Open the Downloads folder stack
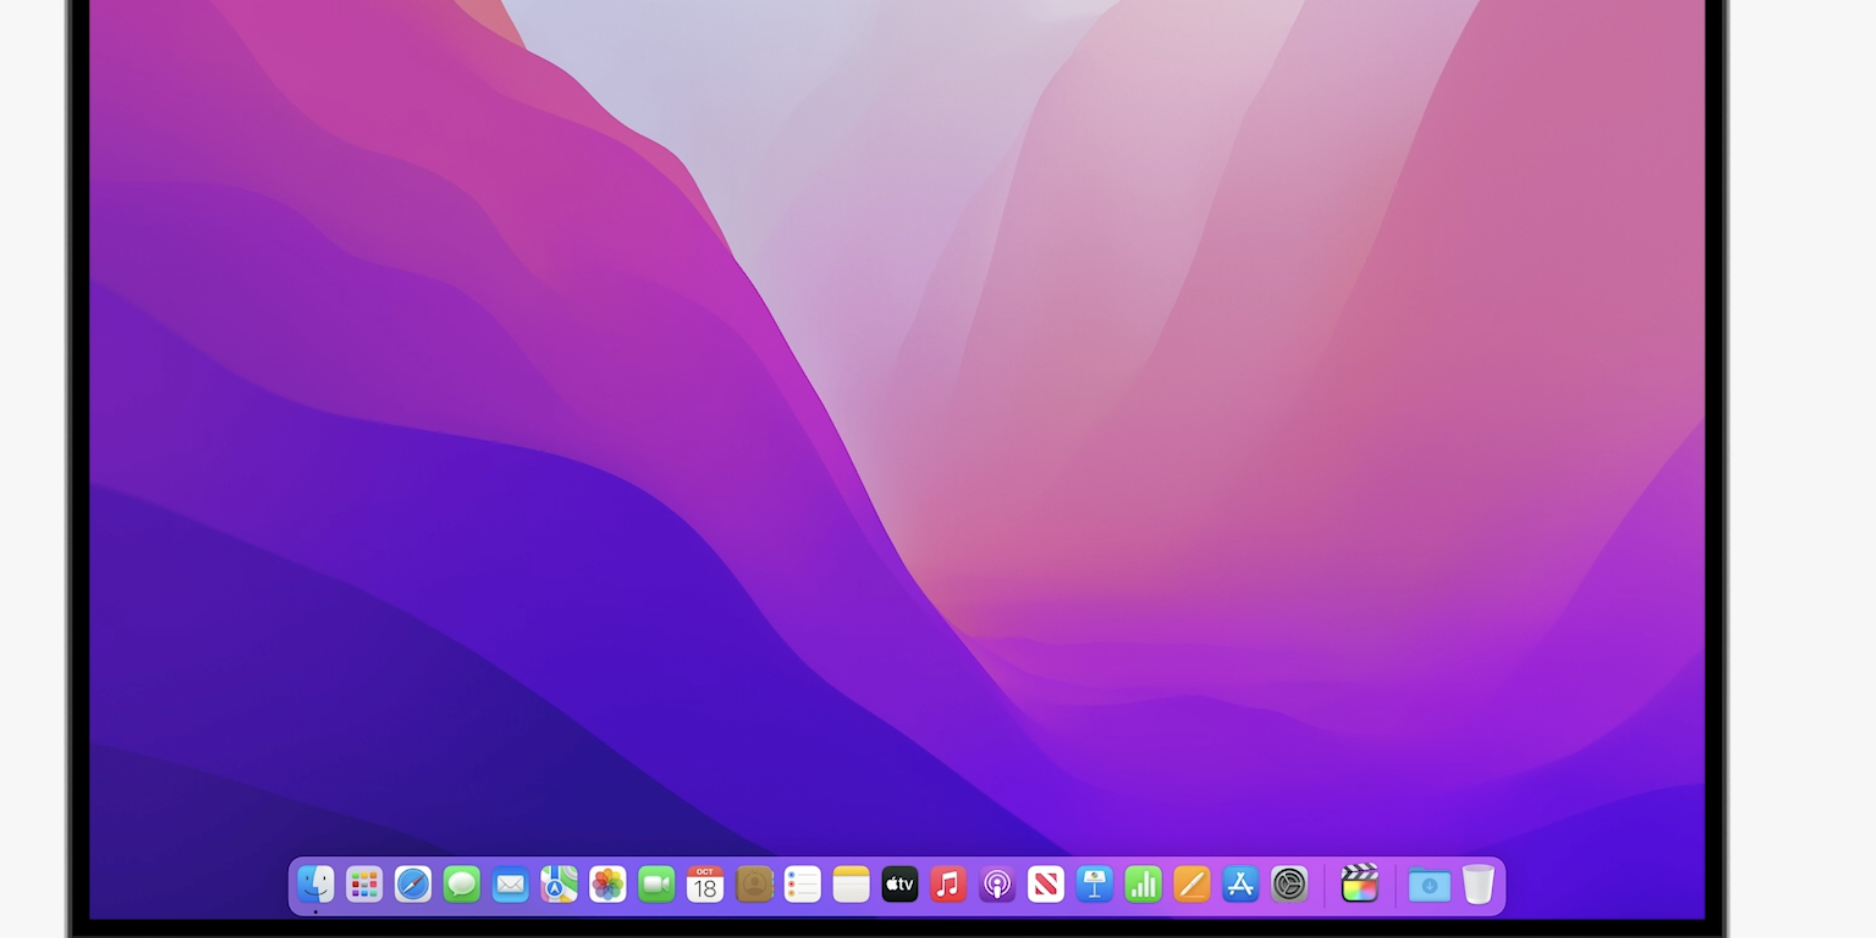 [1429, 885]
